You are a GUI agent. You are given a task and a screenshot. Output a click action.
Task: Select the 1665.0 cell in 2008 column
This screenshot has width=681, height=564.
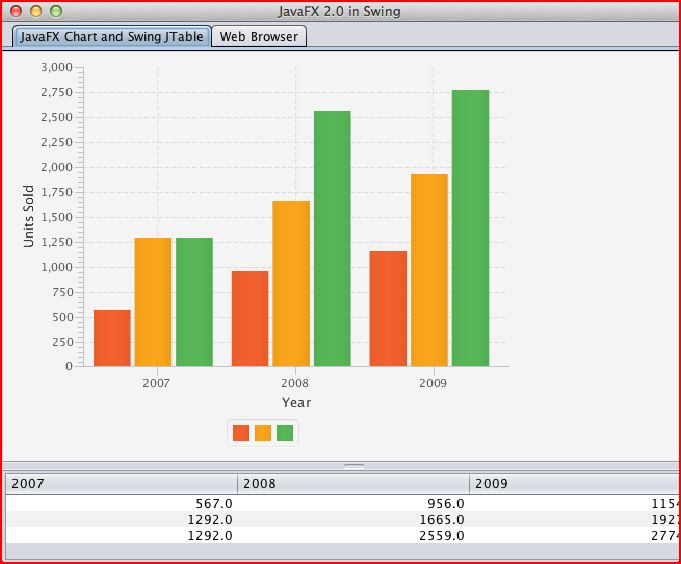(x=353, y=519)
